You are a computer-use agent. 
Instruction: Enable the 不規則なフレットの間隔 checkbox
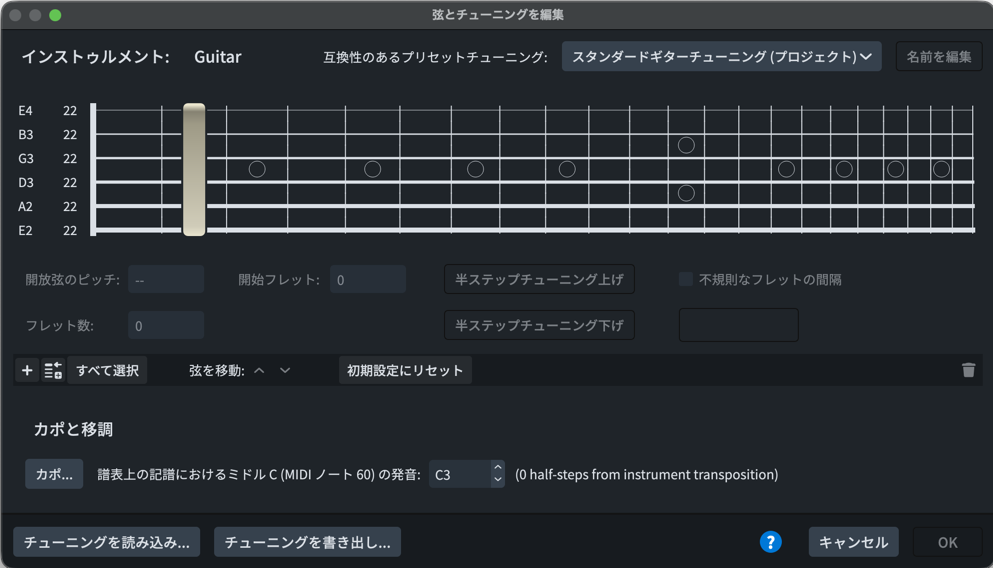pyautogui.click(x=686, y=280)
